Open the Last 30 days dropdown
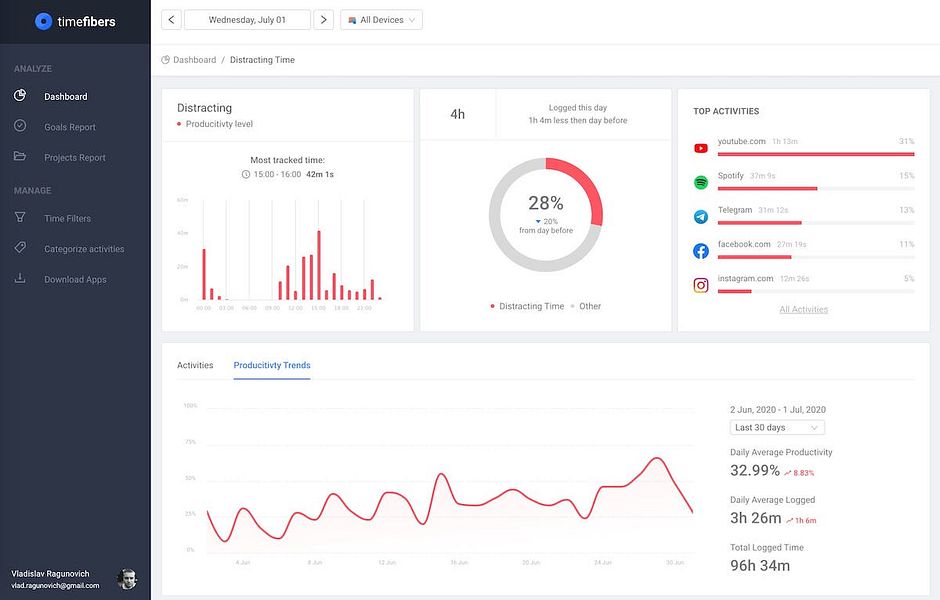Image resolution: width=940 pixels, height=600 pixels. tap(777, 427)
